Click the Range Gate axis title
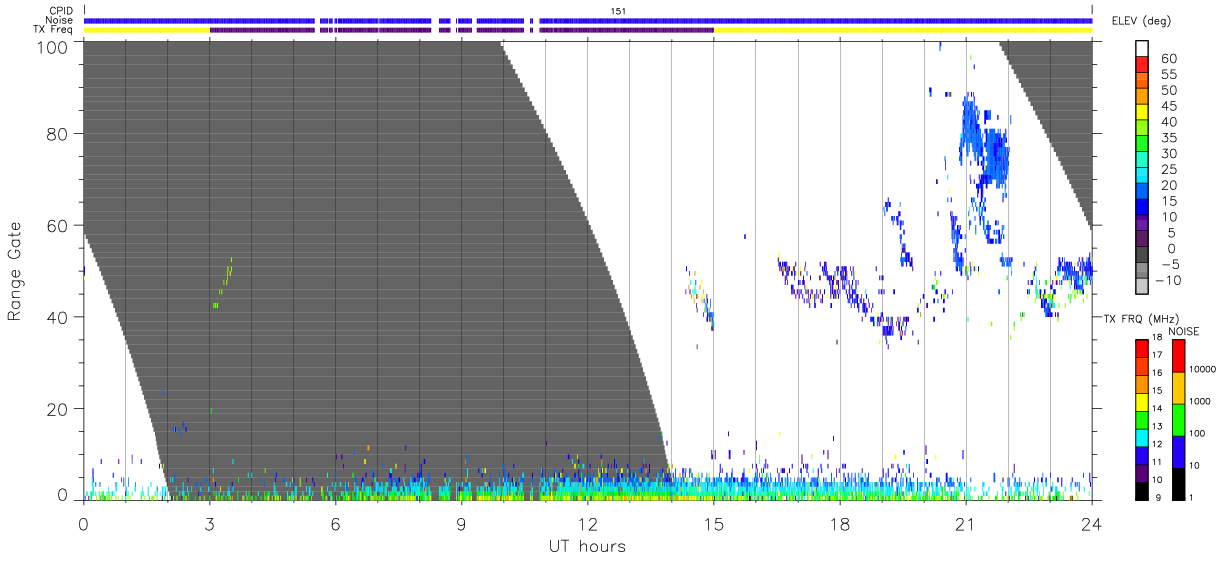 (15, 270)
